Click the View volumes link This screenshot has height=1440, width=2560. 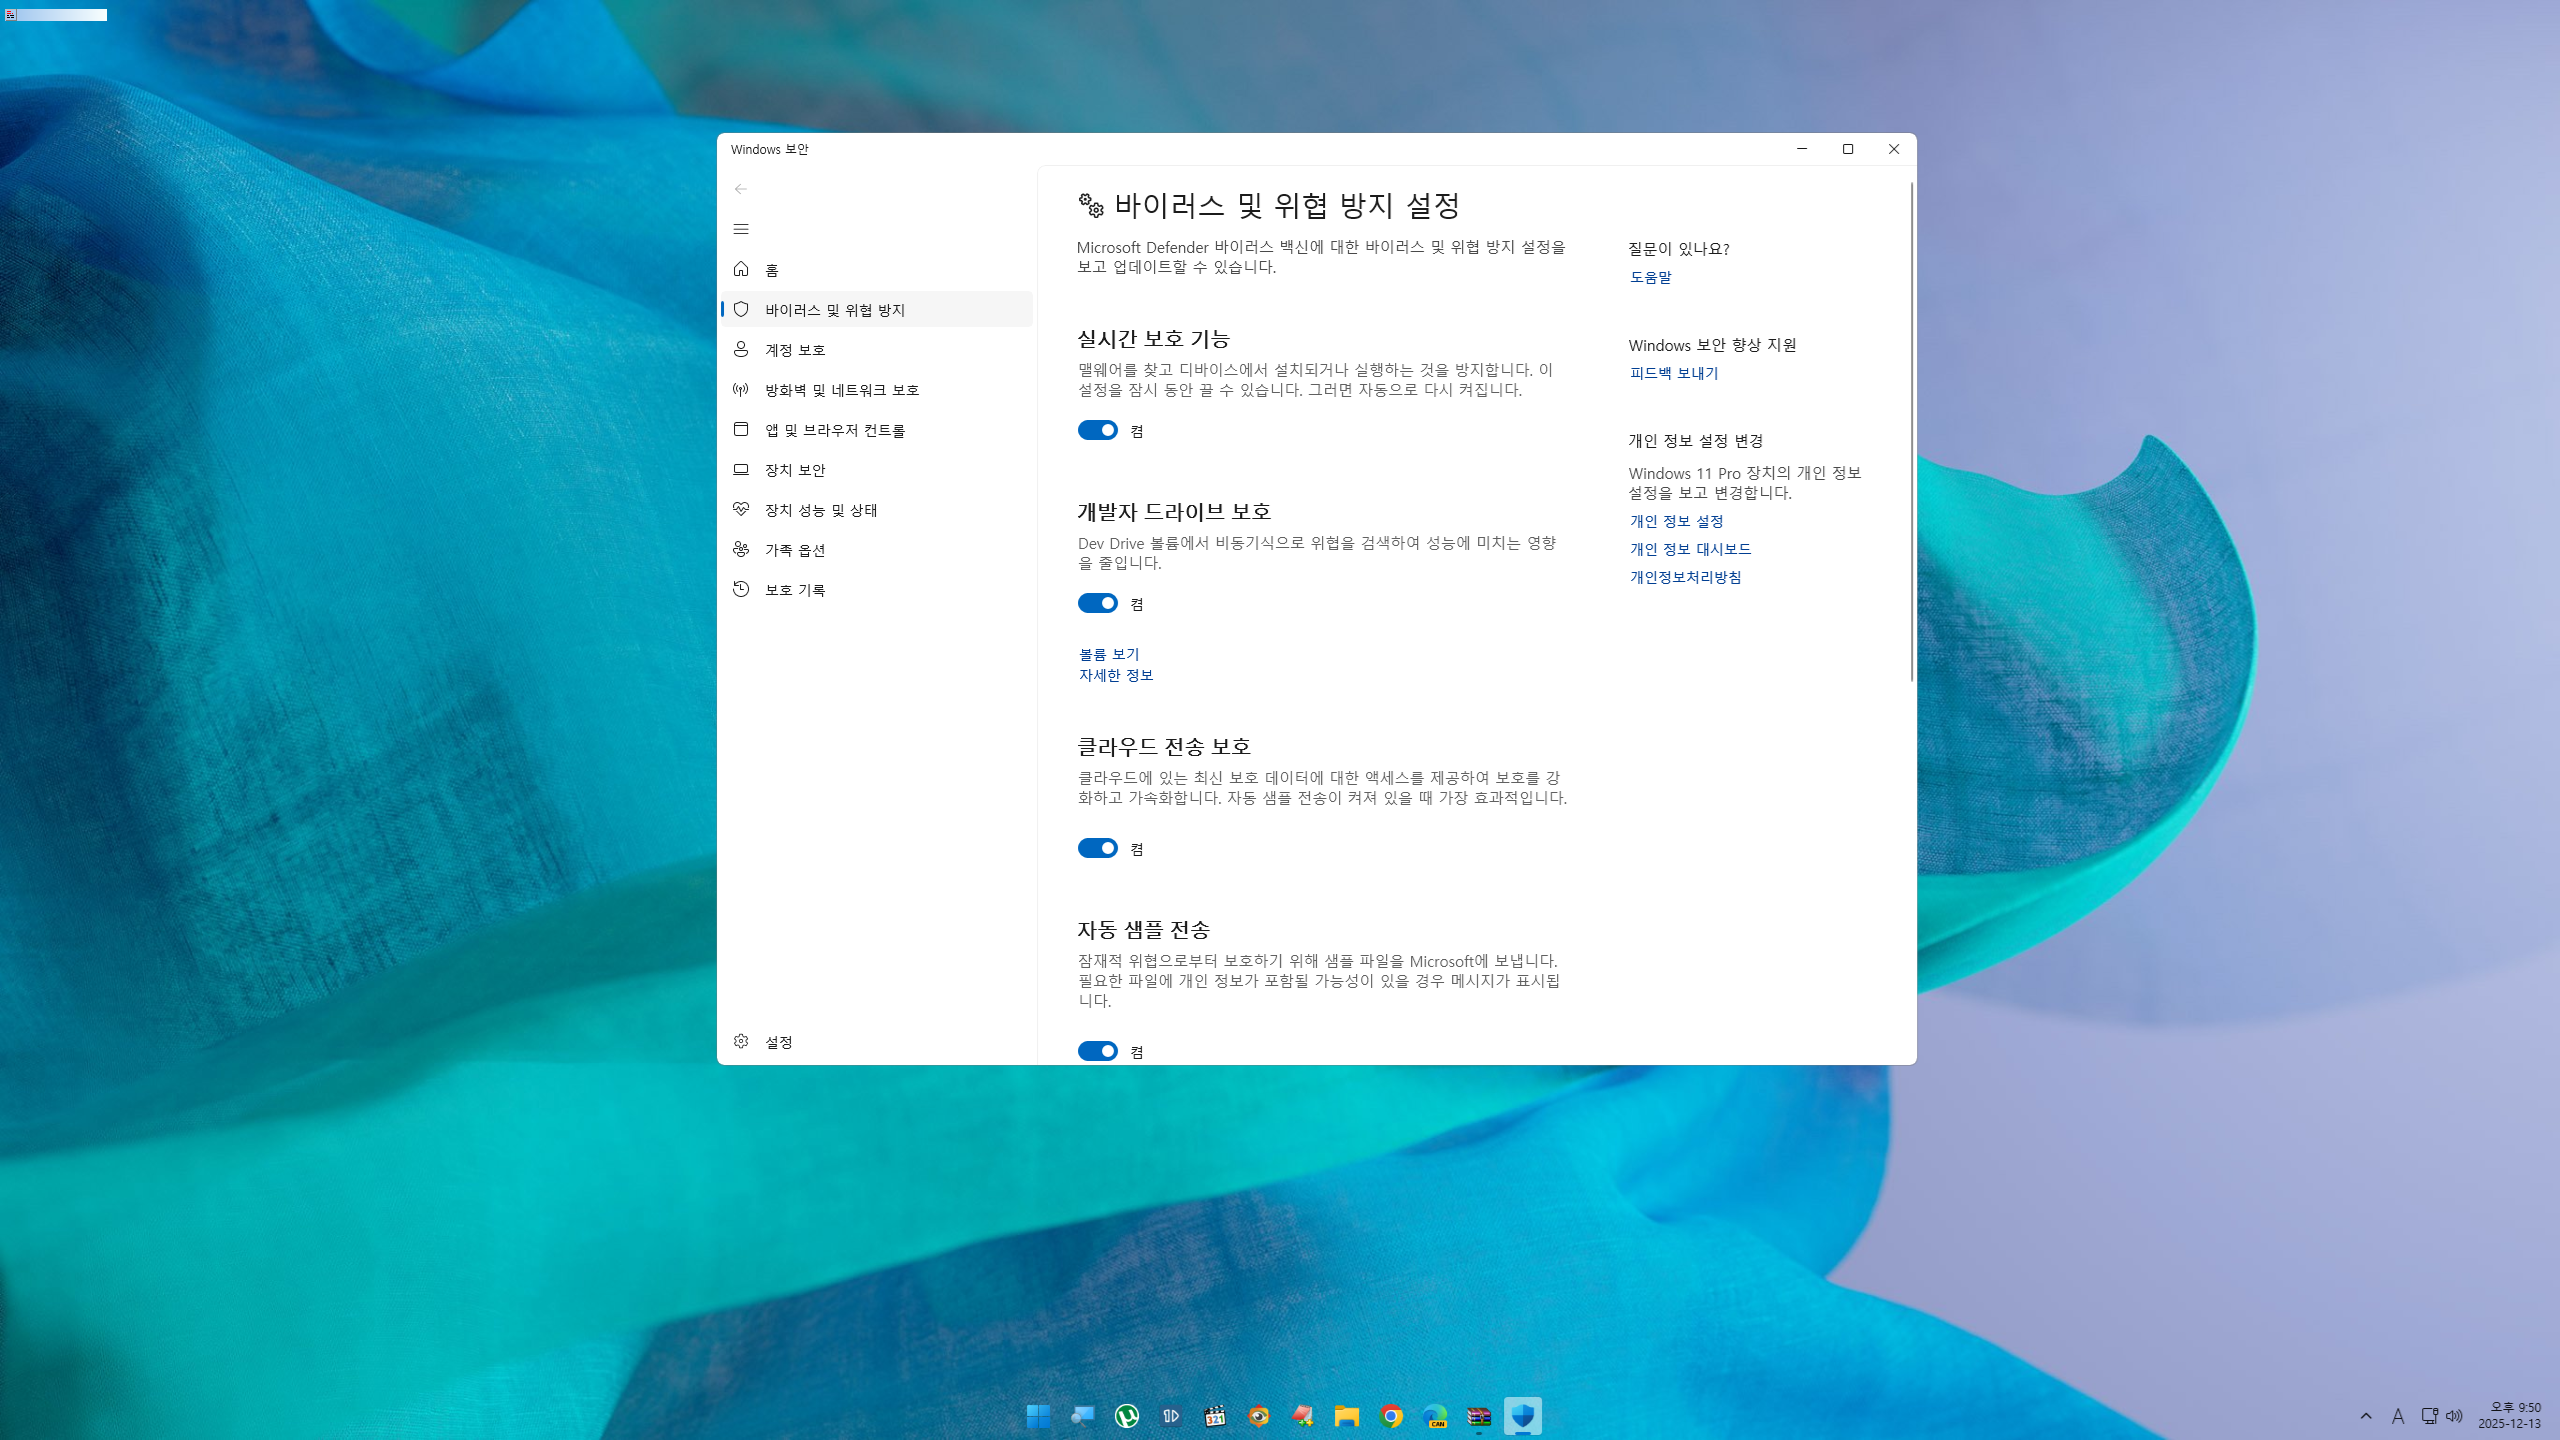coord(1109,654)
